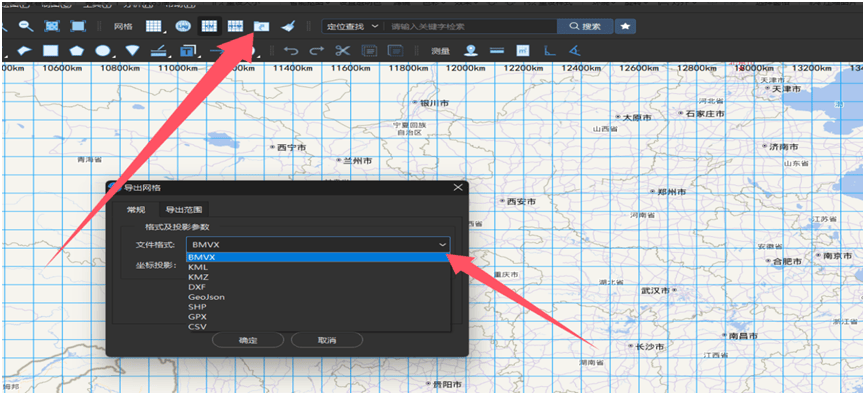Click the 郑州市 map label
Image resolution: width=865 pixels, height=395 pixels.
coord(671,192)
